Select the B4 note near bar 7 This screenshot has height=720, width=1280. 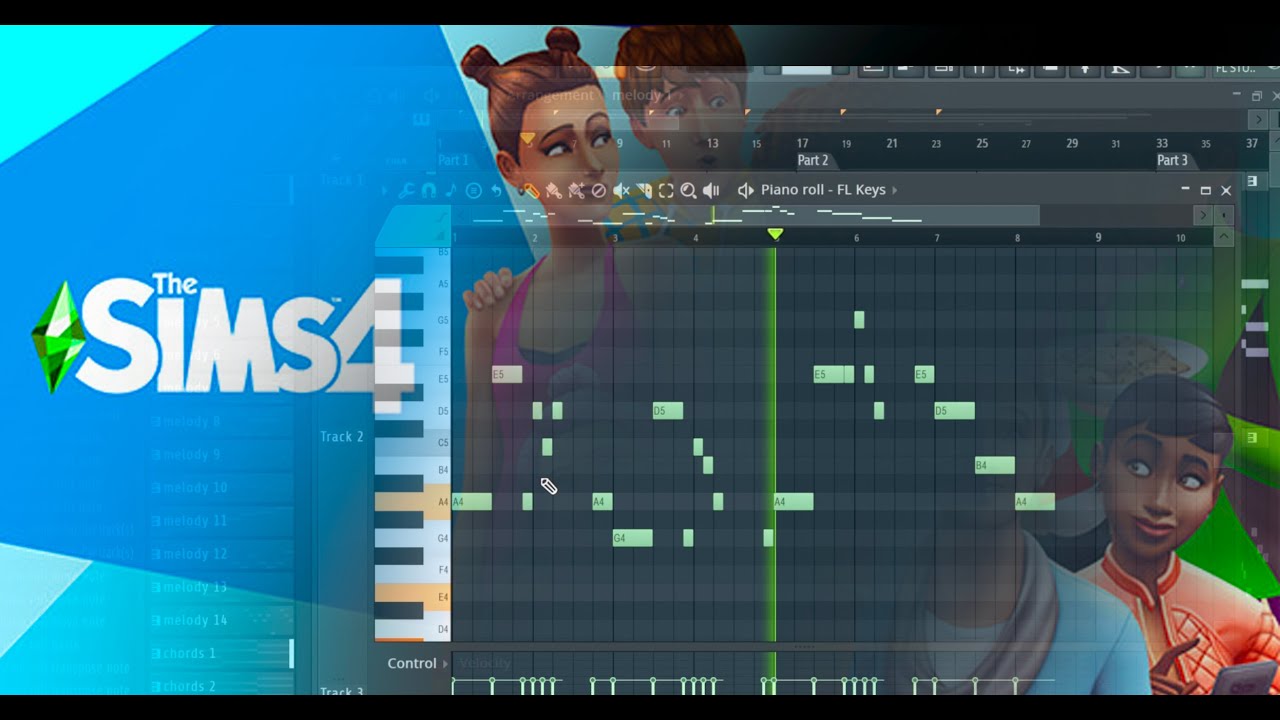[995, 465]
